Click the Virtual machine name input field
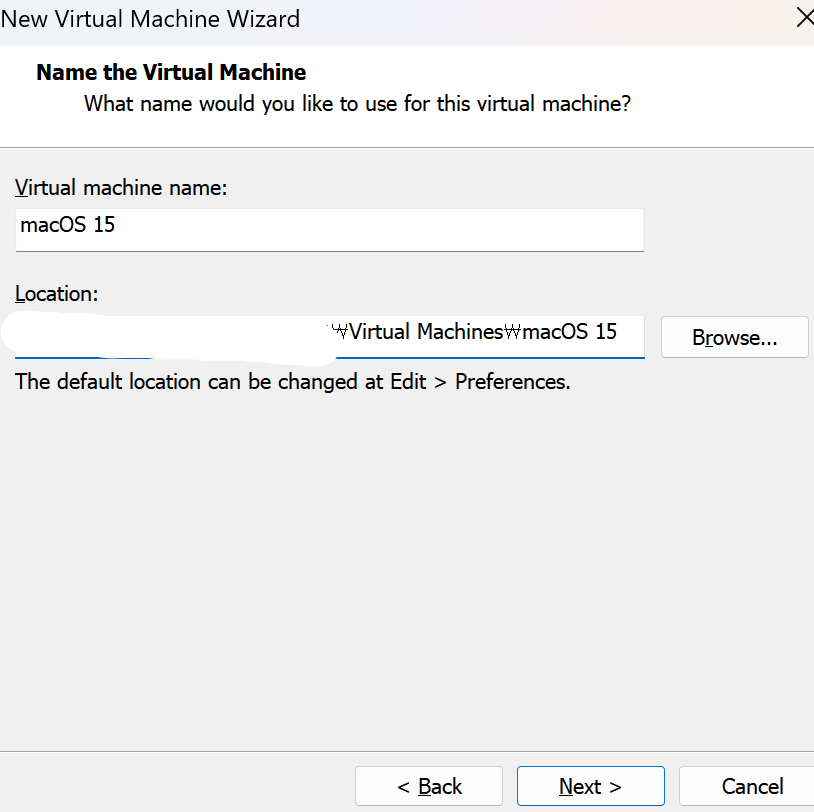Viewport: 814px width, 812px height. coord(329,229)
